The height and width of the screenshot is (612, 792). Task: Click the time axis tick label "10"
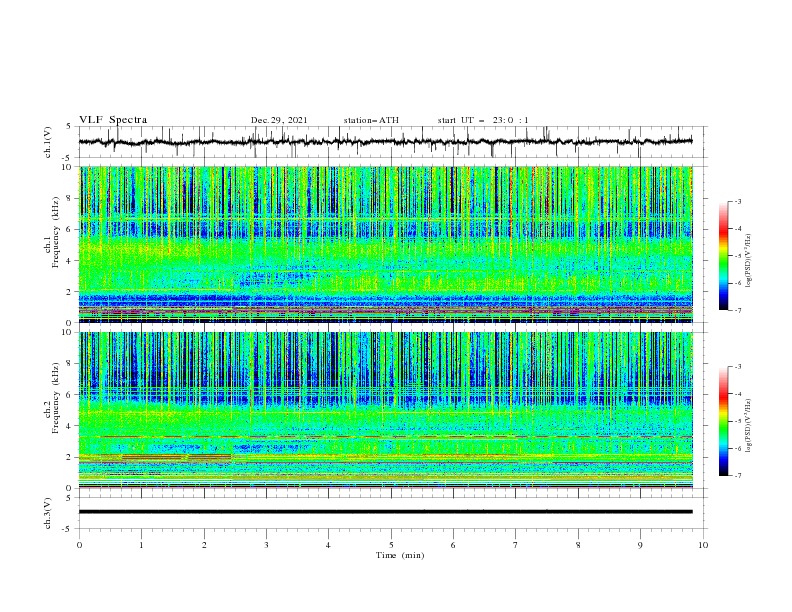click(703, 545)
